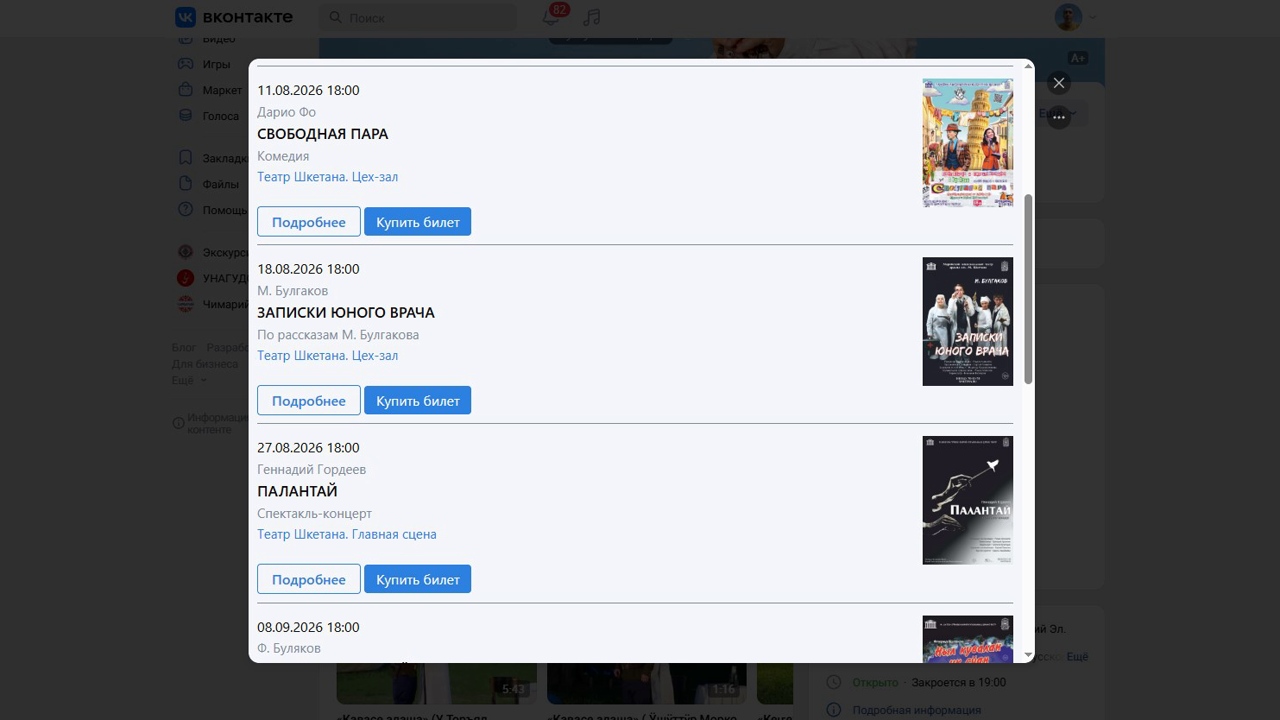Click genre label Спектакль-концерт
The width and height of the screenshot is (1280, 720).
(x=314, y=514)
